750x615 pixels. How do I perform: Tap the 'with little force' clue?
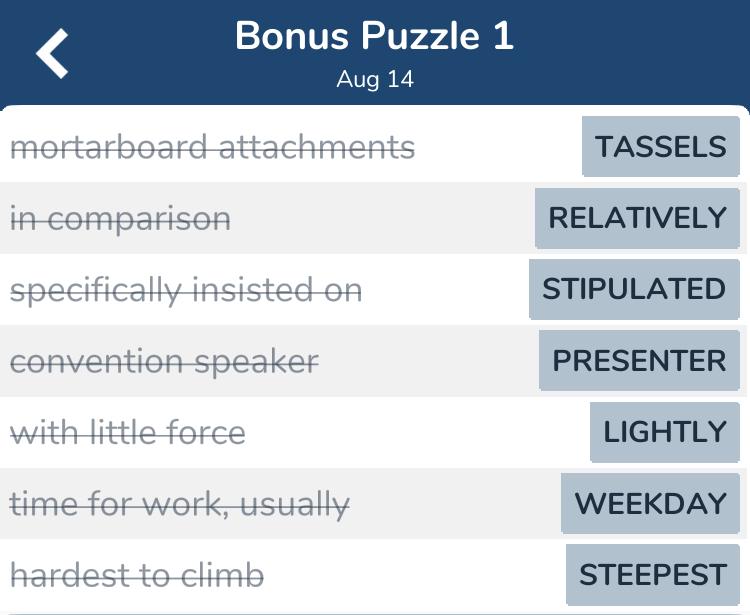coord(127,433)
